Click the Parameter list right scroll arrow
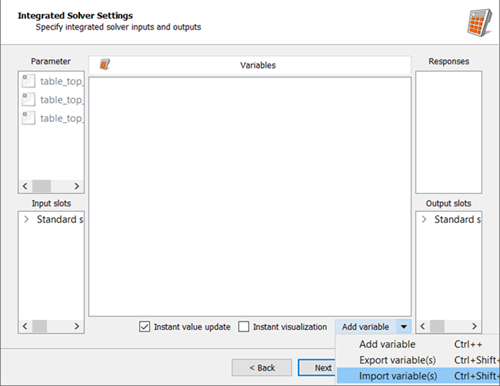 pos(77,186)
